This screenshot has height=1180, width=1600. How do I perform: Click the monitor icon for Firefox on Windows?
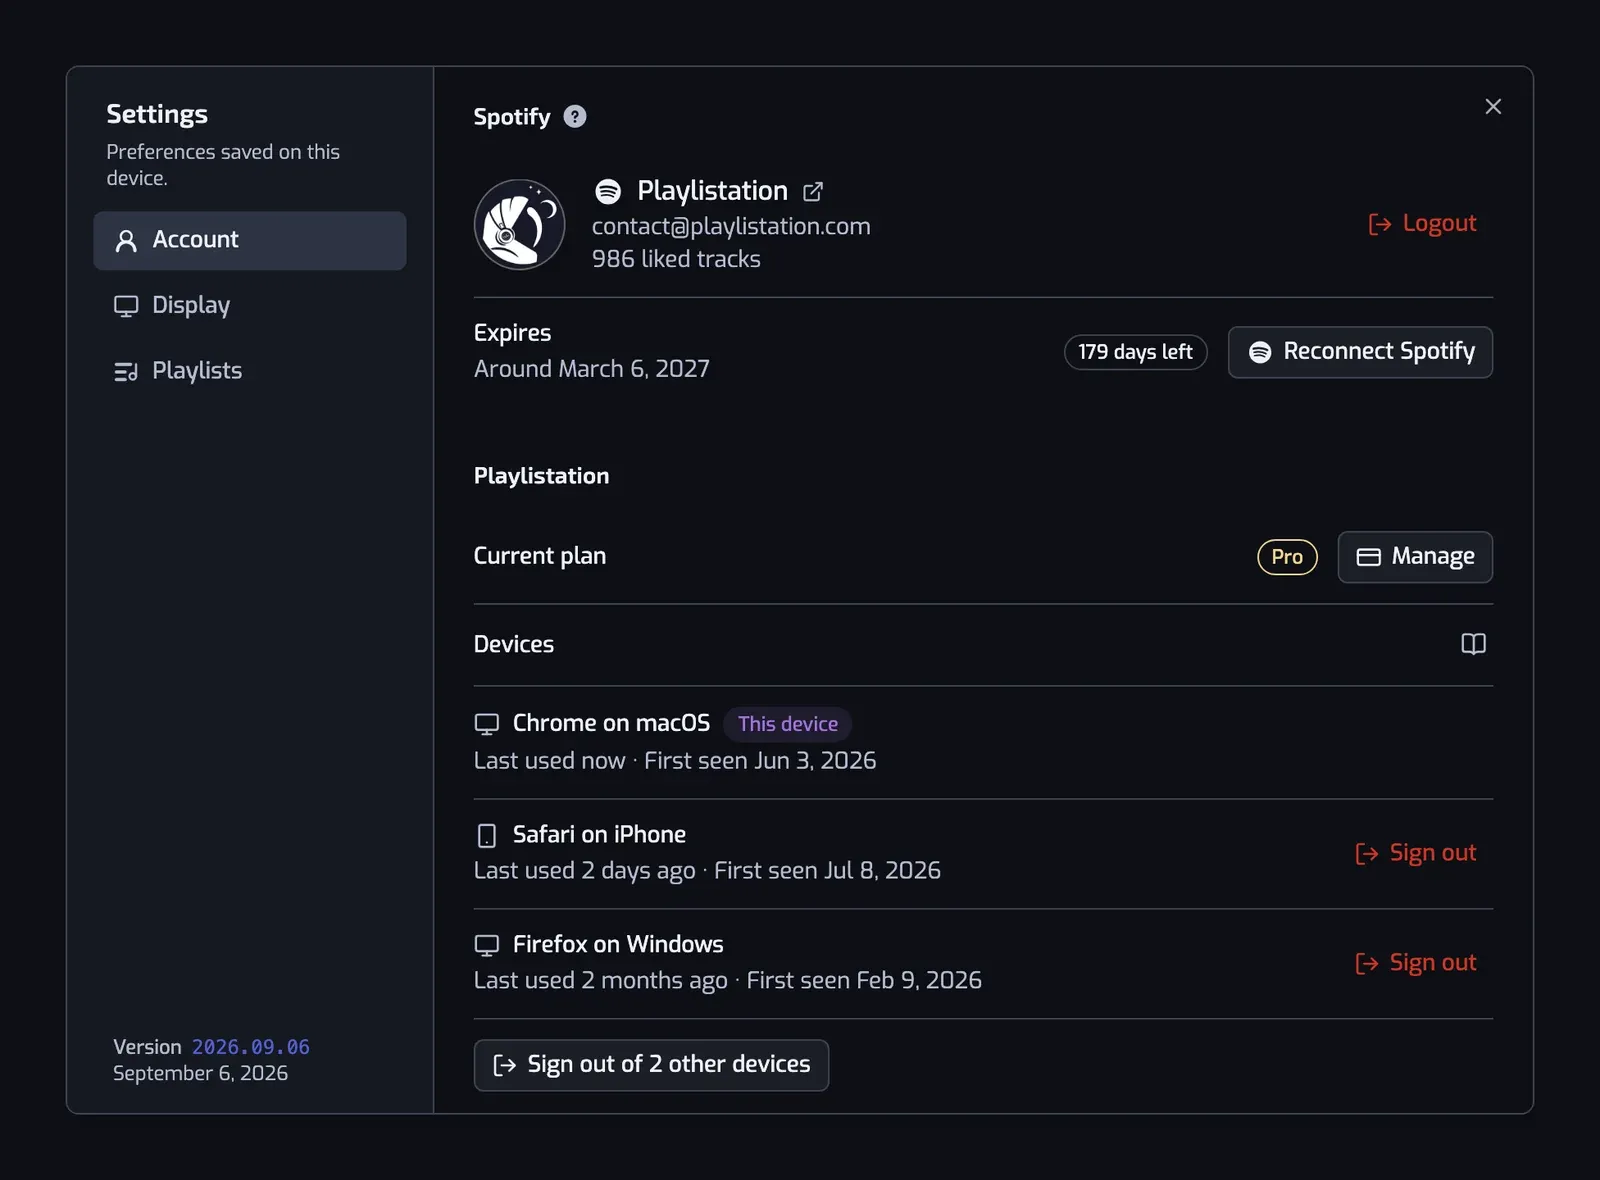click(486, 945)
